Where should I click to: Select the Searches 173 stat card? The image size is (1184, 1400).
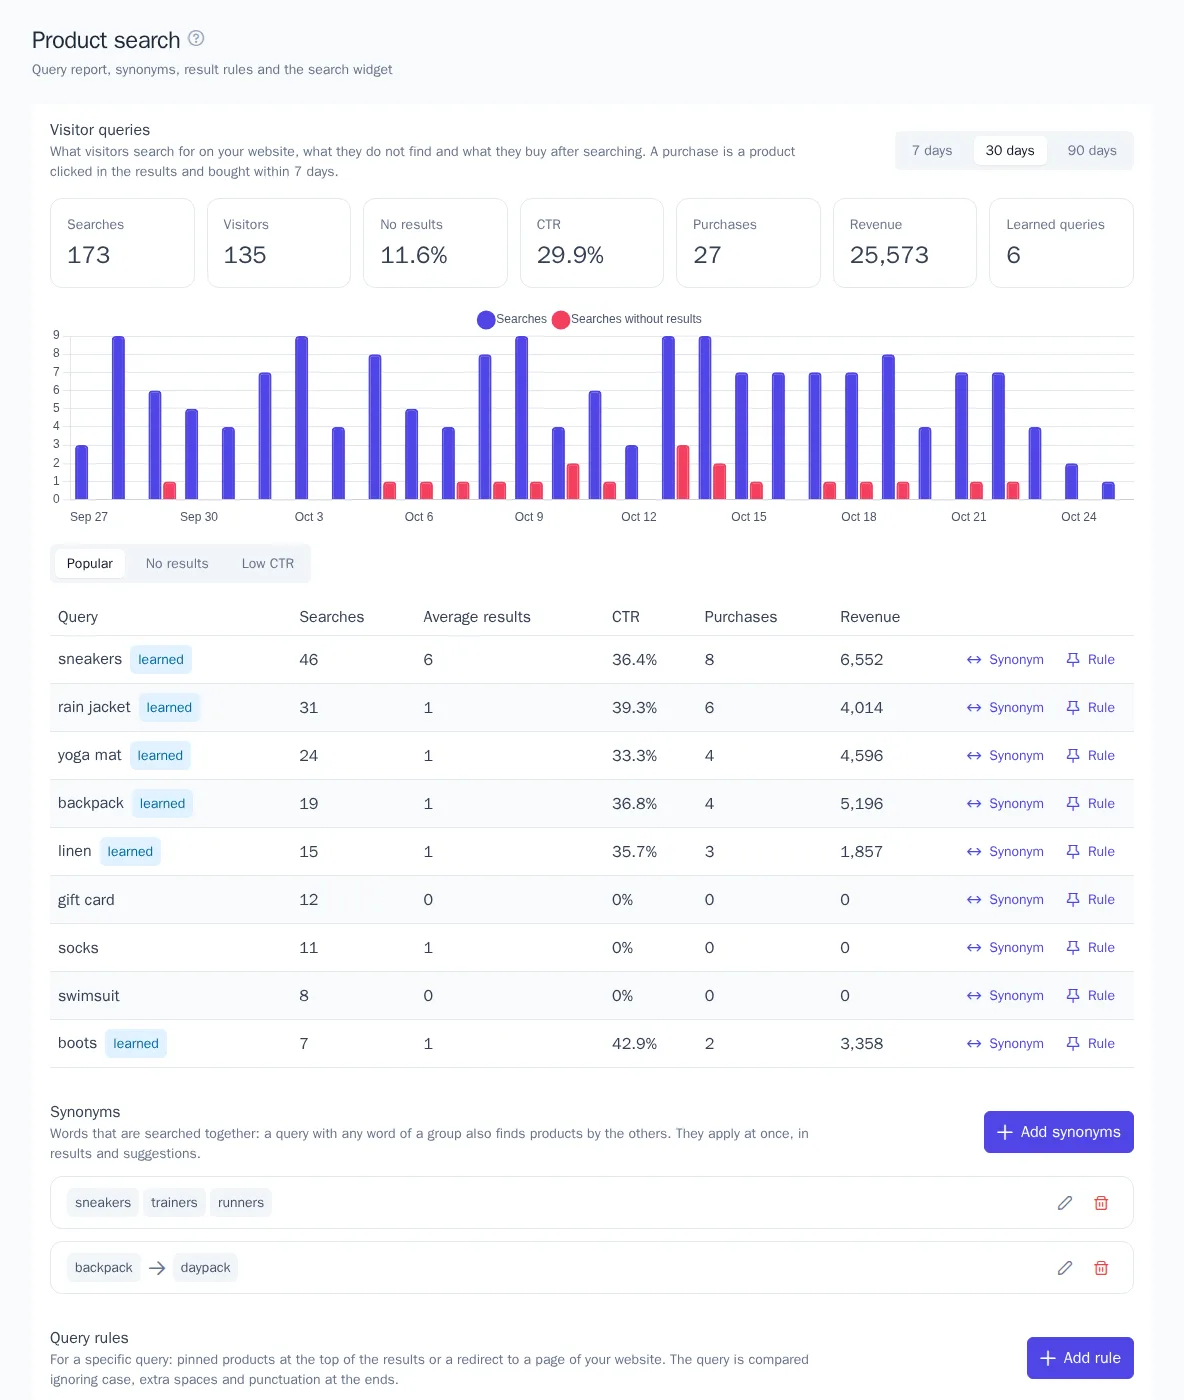122,243
